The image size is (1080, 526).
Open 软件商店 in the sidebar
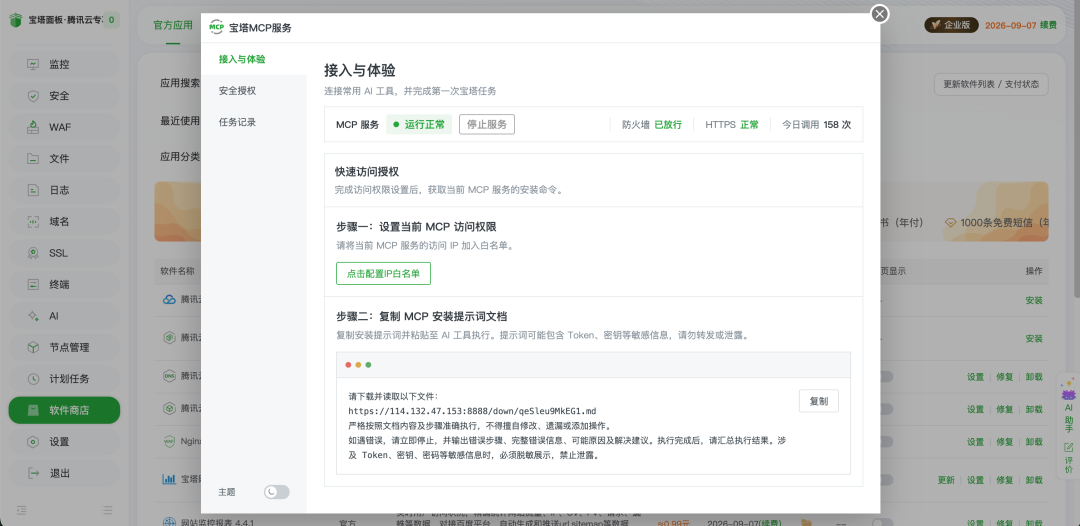pyautogui.click(x=64, y=410)
